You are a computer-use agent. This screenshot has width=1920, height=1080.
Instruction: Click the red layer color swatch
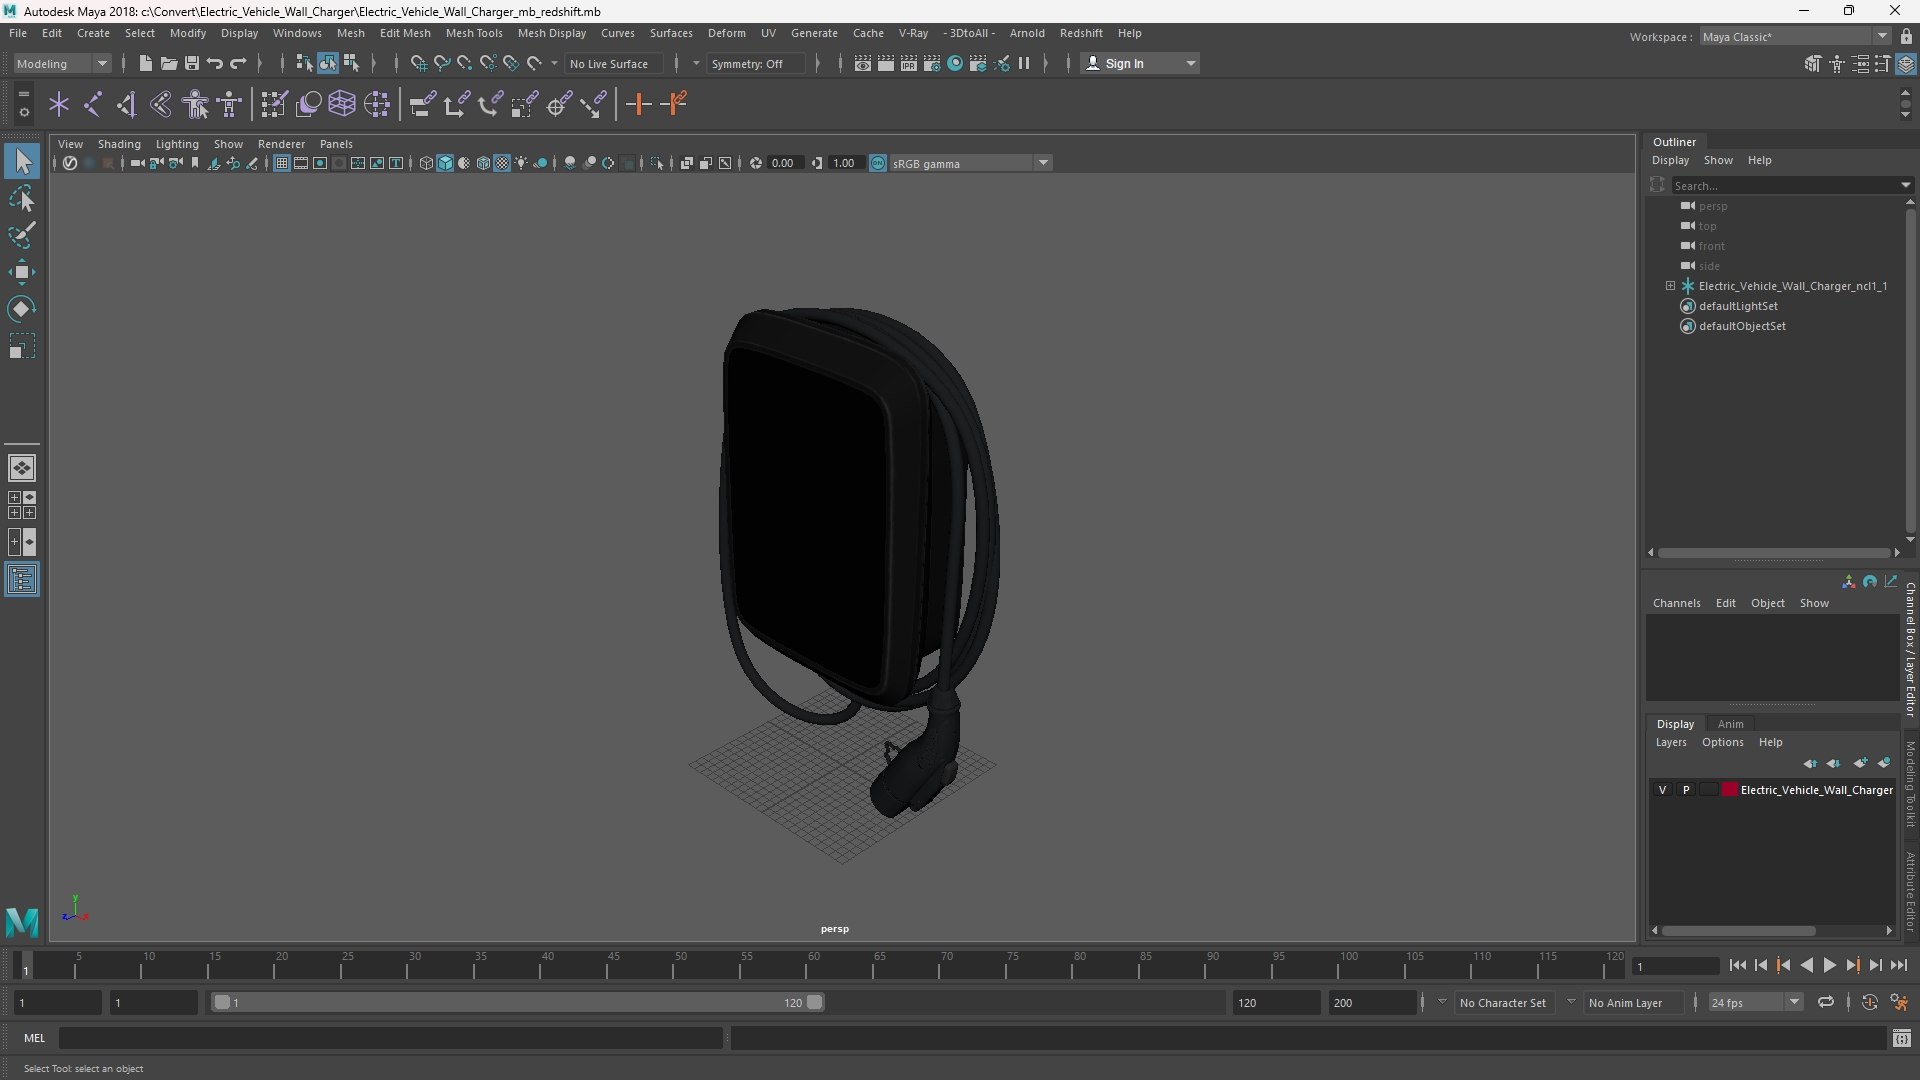coord(1730,790)
